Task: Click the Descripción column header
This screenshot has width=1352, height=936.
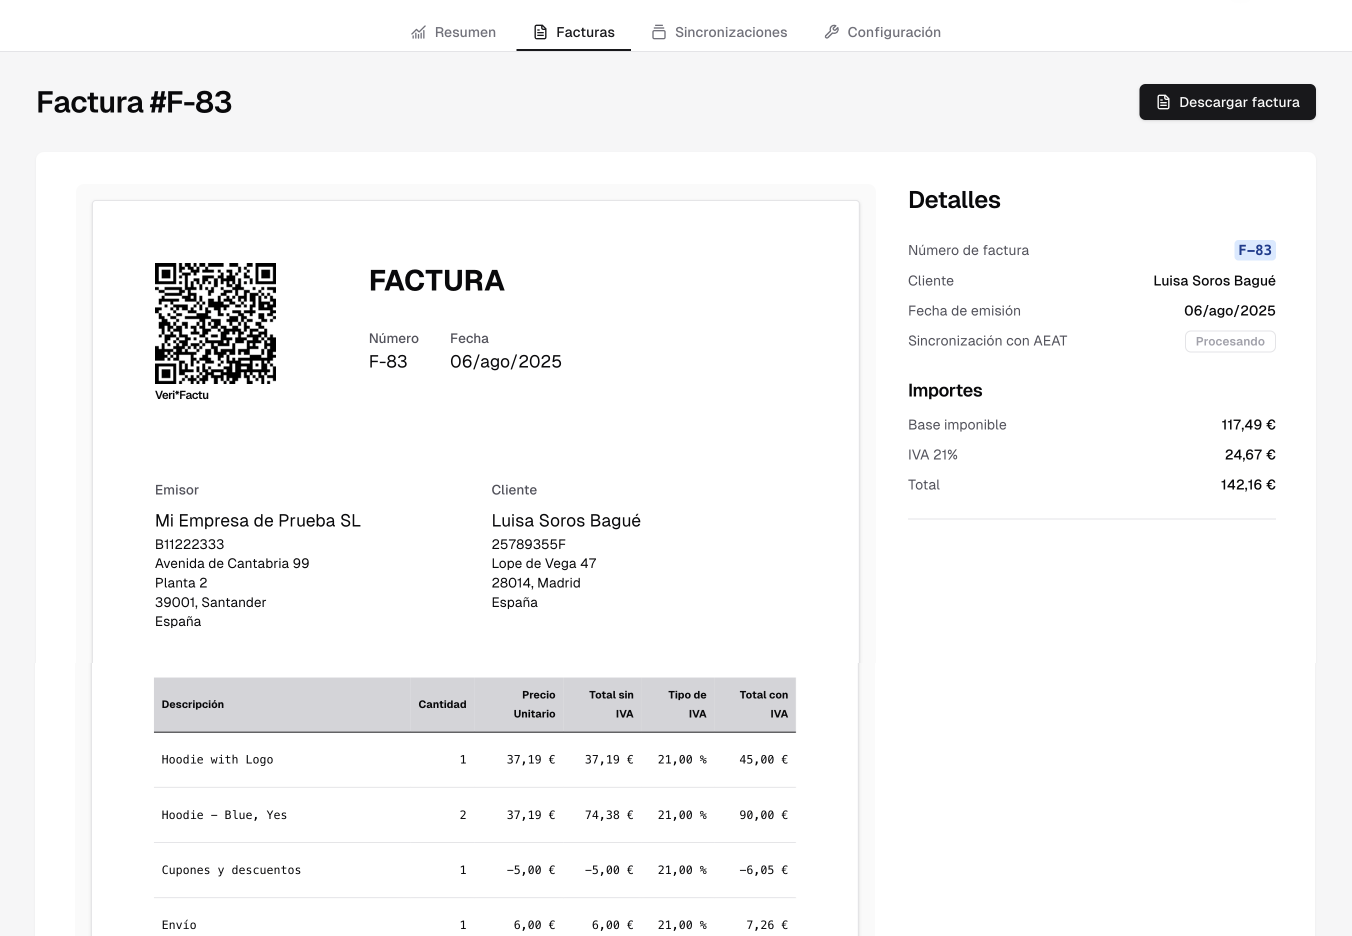Action: (193, 705)
